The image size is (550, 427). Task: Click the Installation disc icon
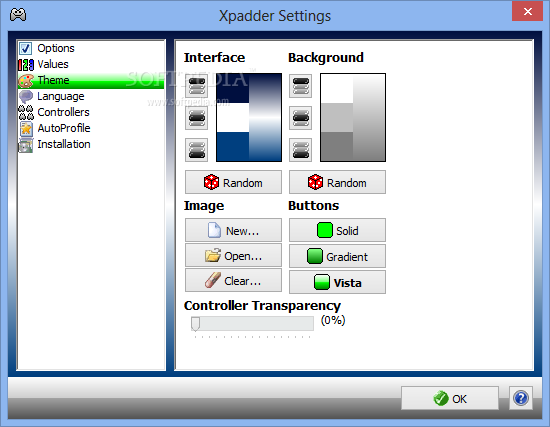pos(26,145)
